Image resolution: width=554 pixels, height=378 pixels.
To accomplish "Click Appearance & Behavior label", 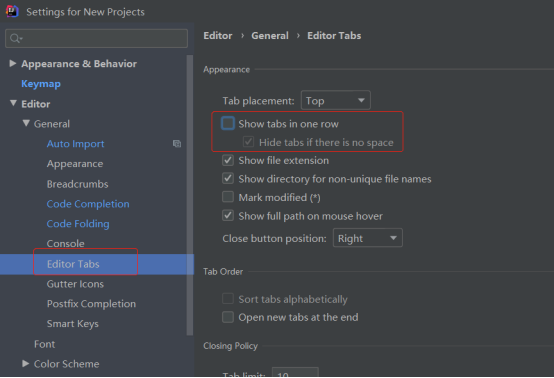I will (79, 64).
